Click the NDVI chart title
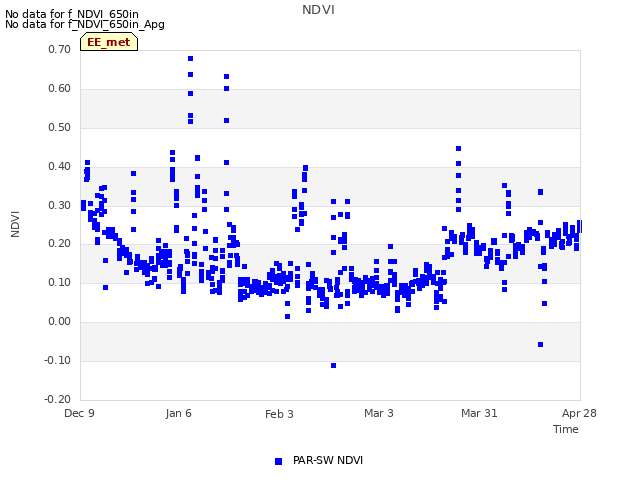This screenshot has width=640, height=480. click(x=318, y=10)
